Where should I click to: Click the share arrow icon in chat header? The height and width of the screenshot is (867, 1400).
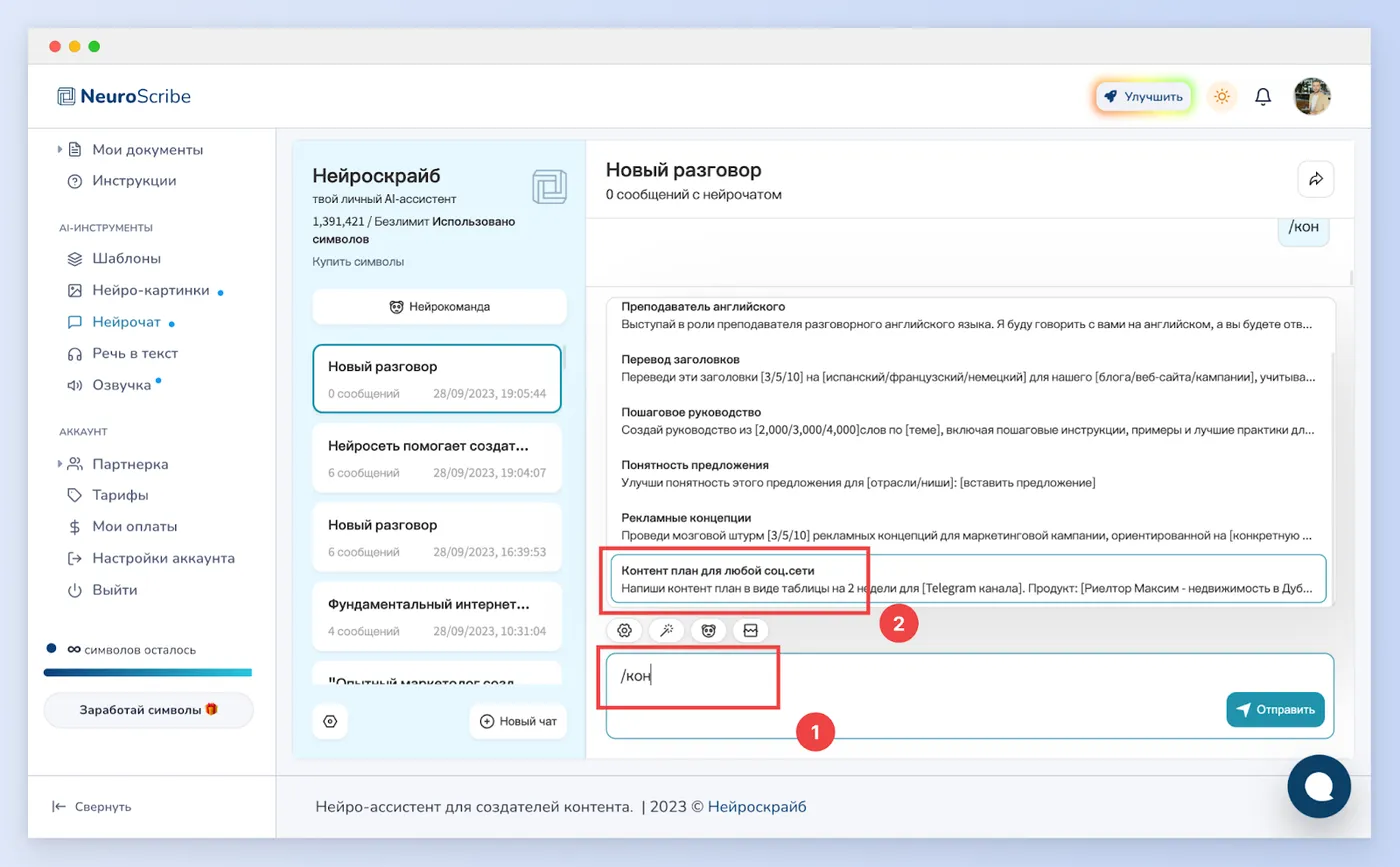click(x=1315, y=179)
